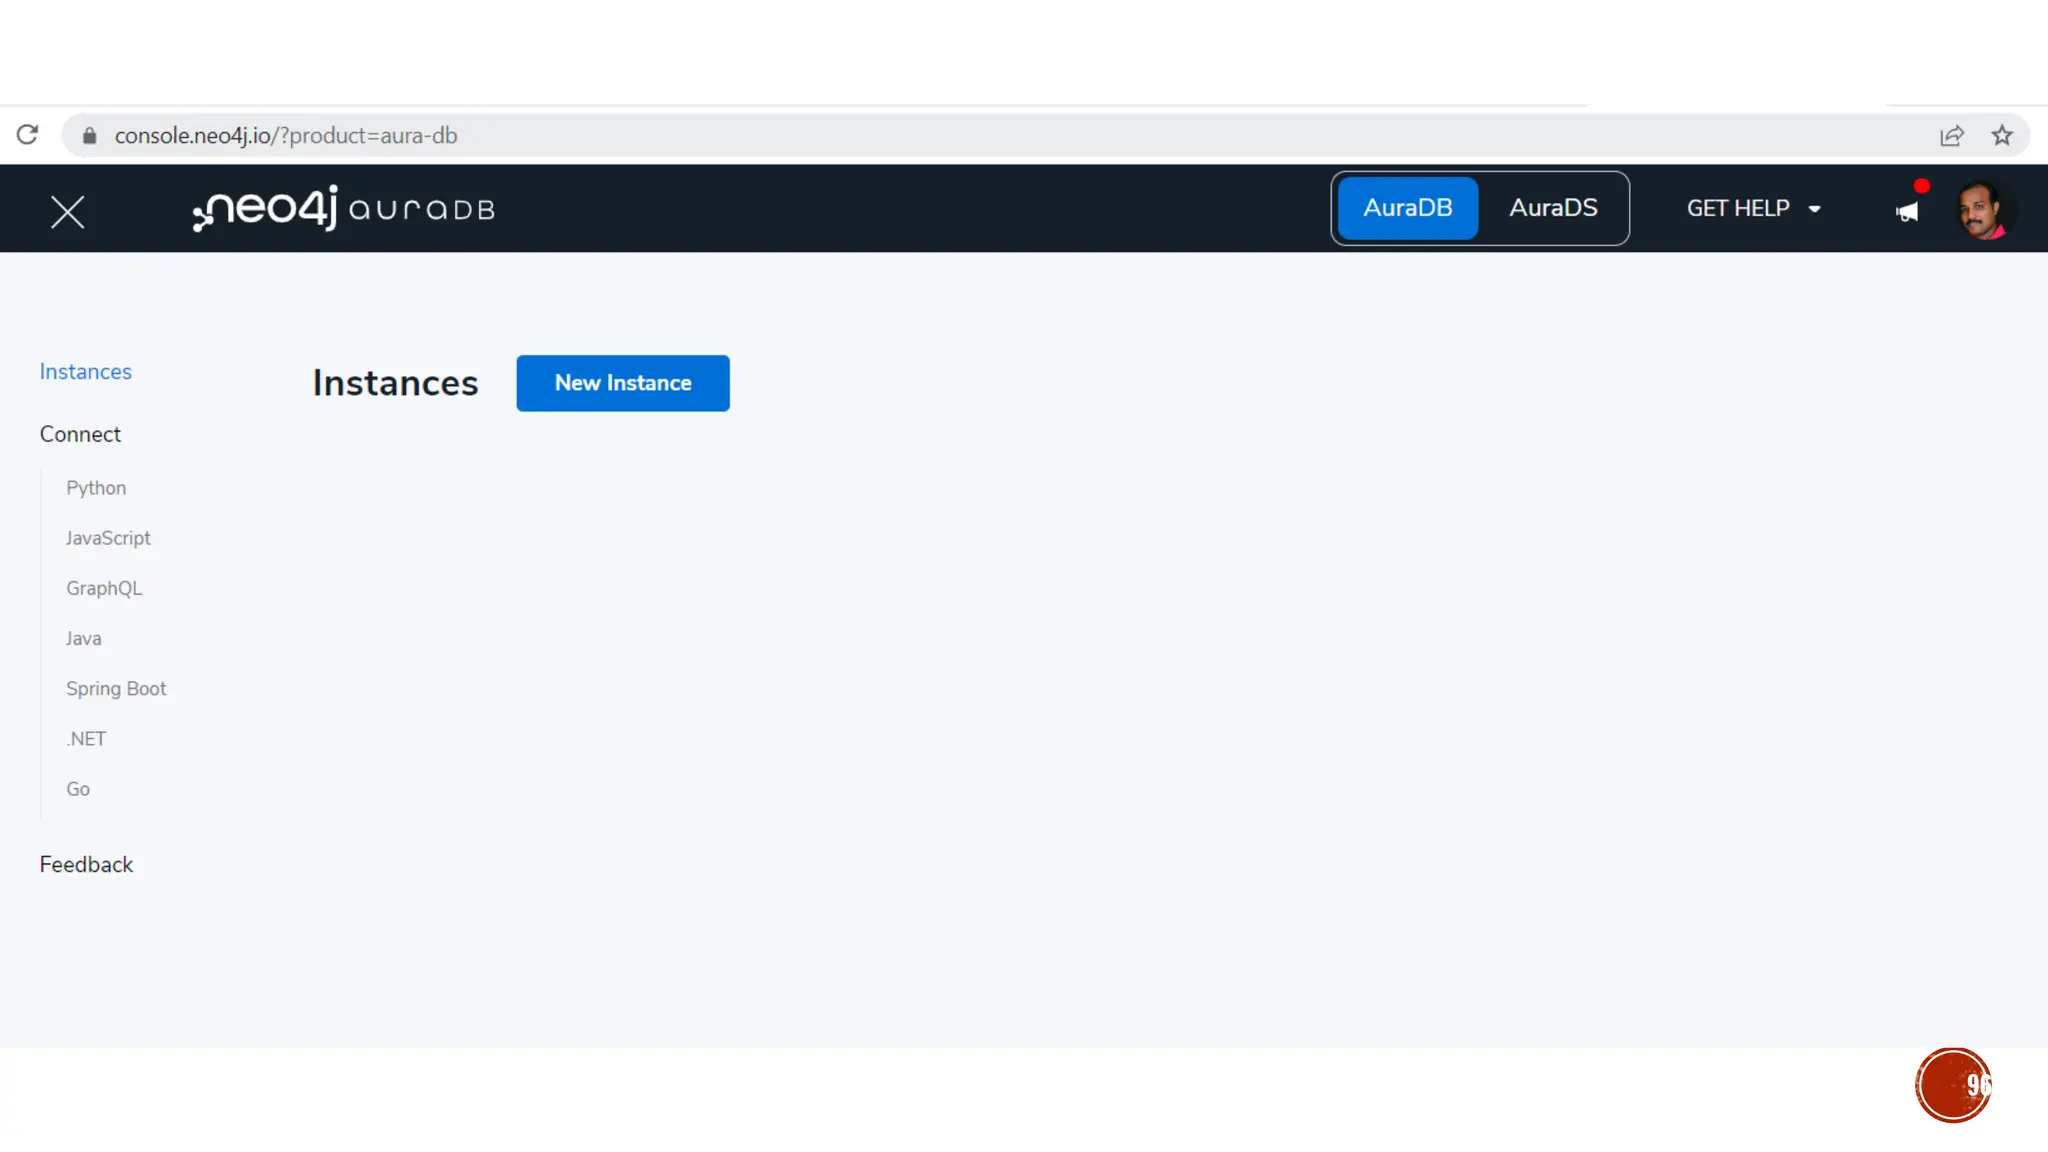The width and height of the screenshot is (2048, 1152).
Task: Click the GET HELP dropdown arrow
Action: tap(1814, 209)
